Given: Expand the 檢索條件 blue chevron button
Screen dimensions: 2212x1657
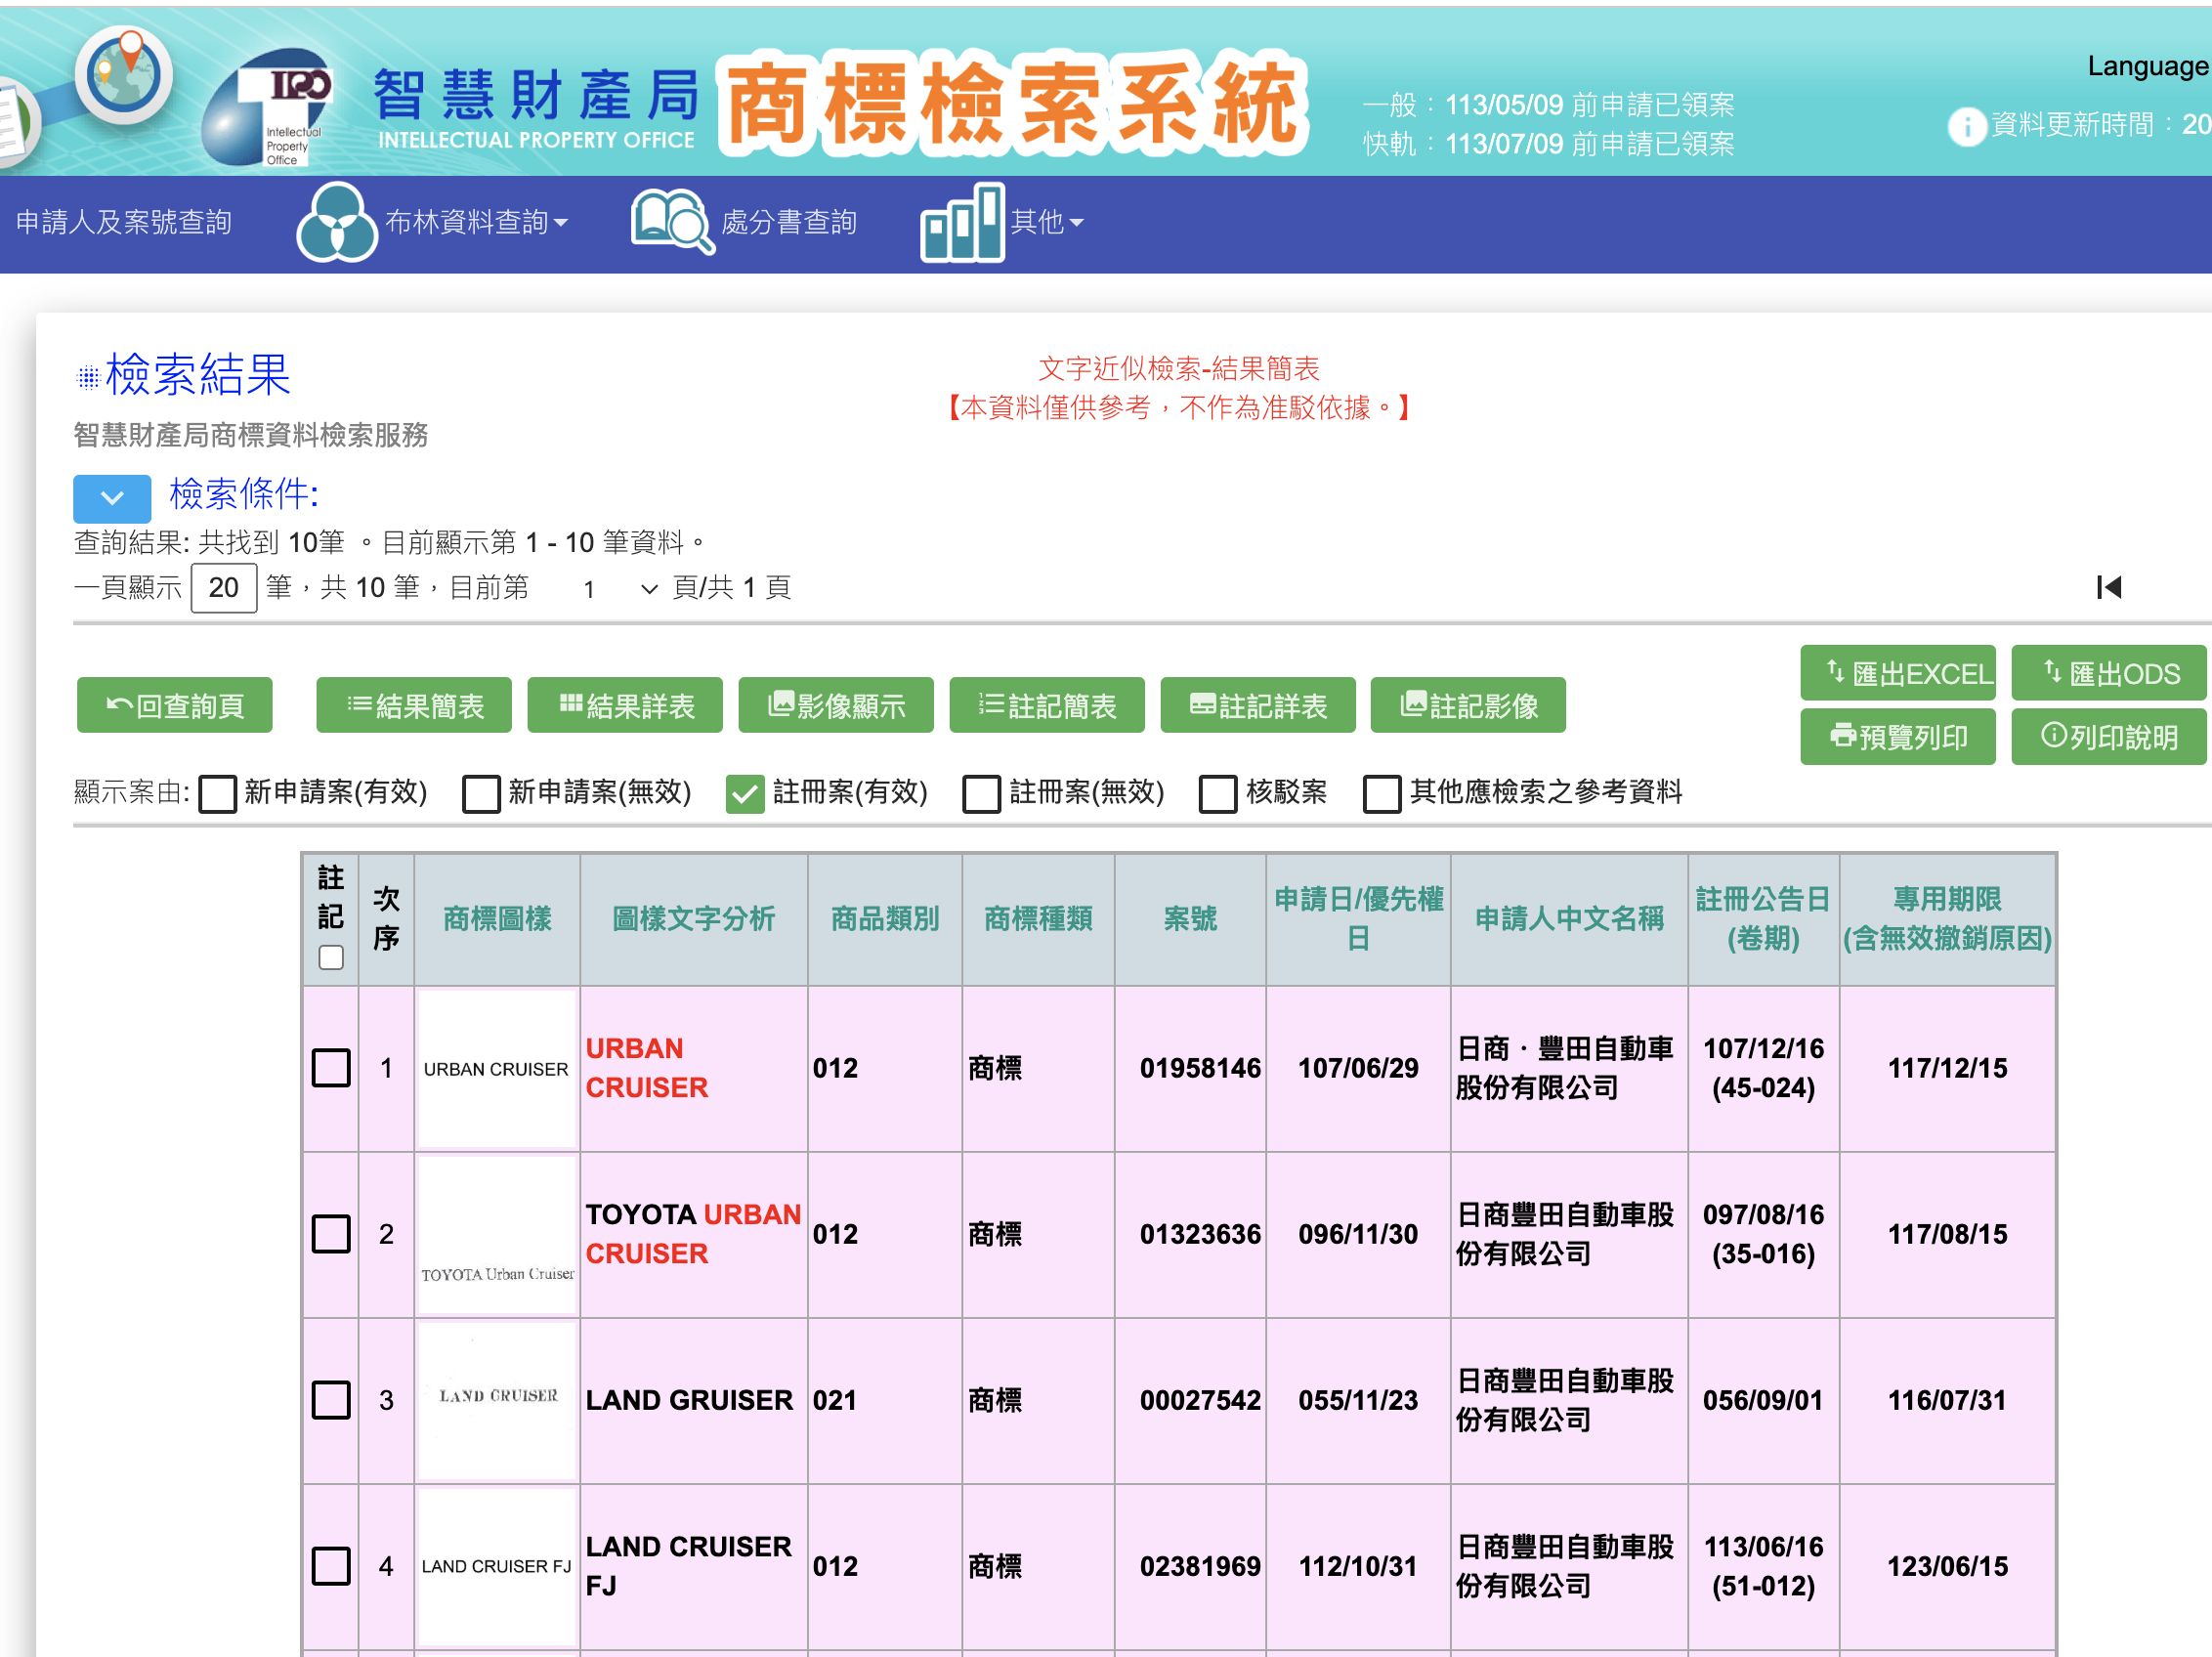Looking at the screenshot, I should tap(112, 498).
